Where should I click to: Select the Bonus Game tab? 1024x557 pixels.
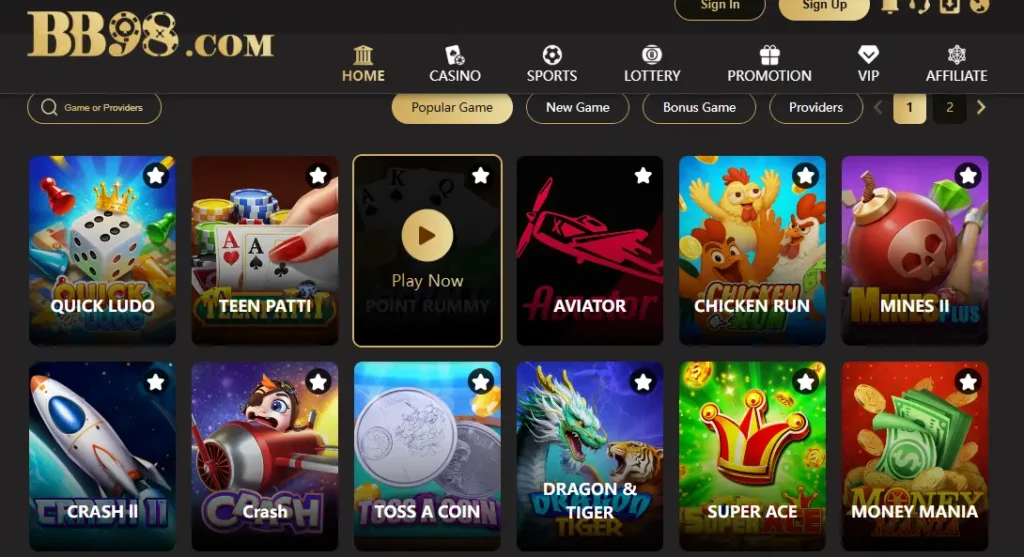point(699,108)
